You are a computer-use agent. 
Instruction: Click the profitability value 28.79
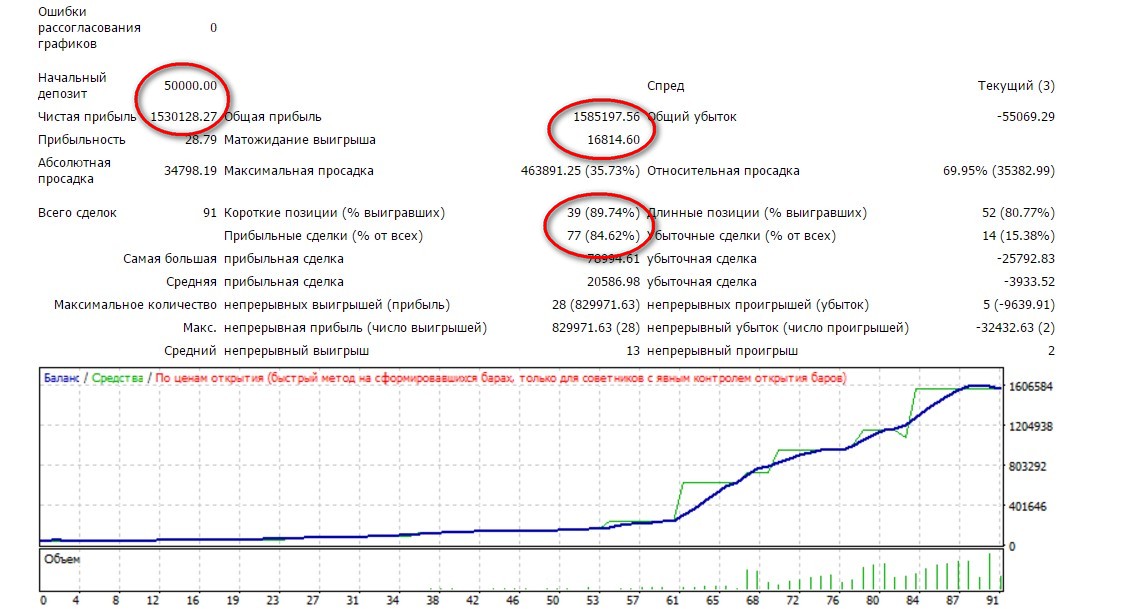pos(198,140)
